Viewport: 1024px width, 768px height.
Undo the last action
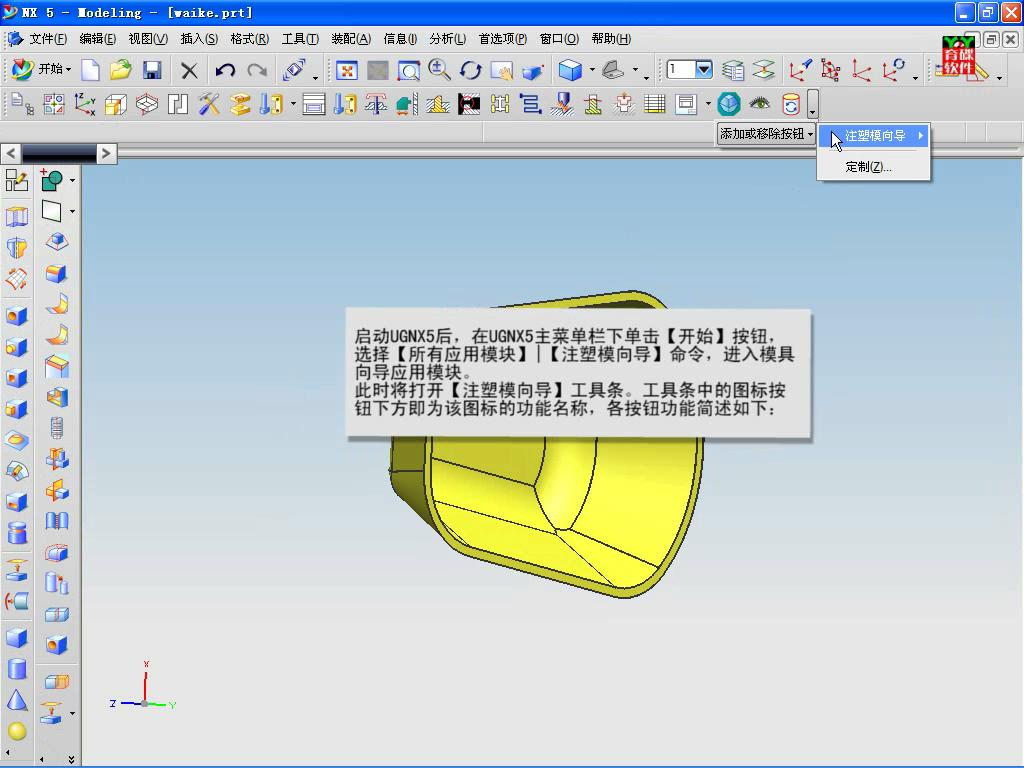pos(225,70)
